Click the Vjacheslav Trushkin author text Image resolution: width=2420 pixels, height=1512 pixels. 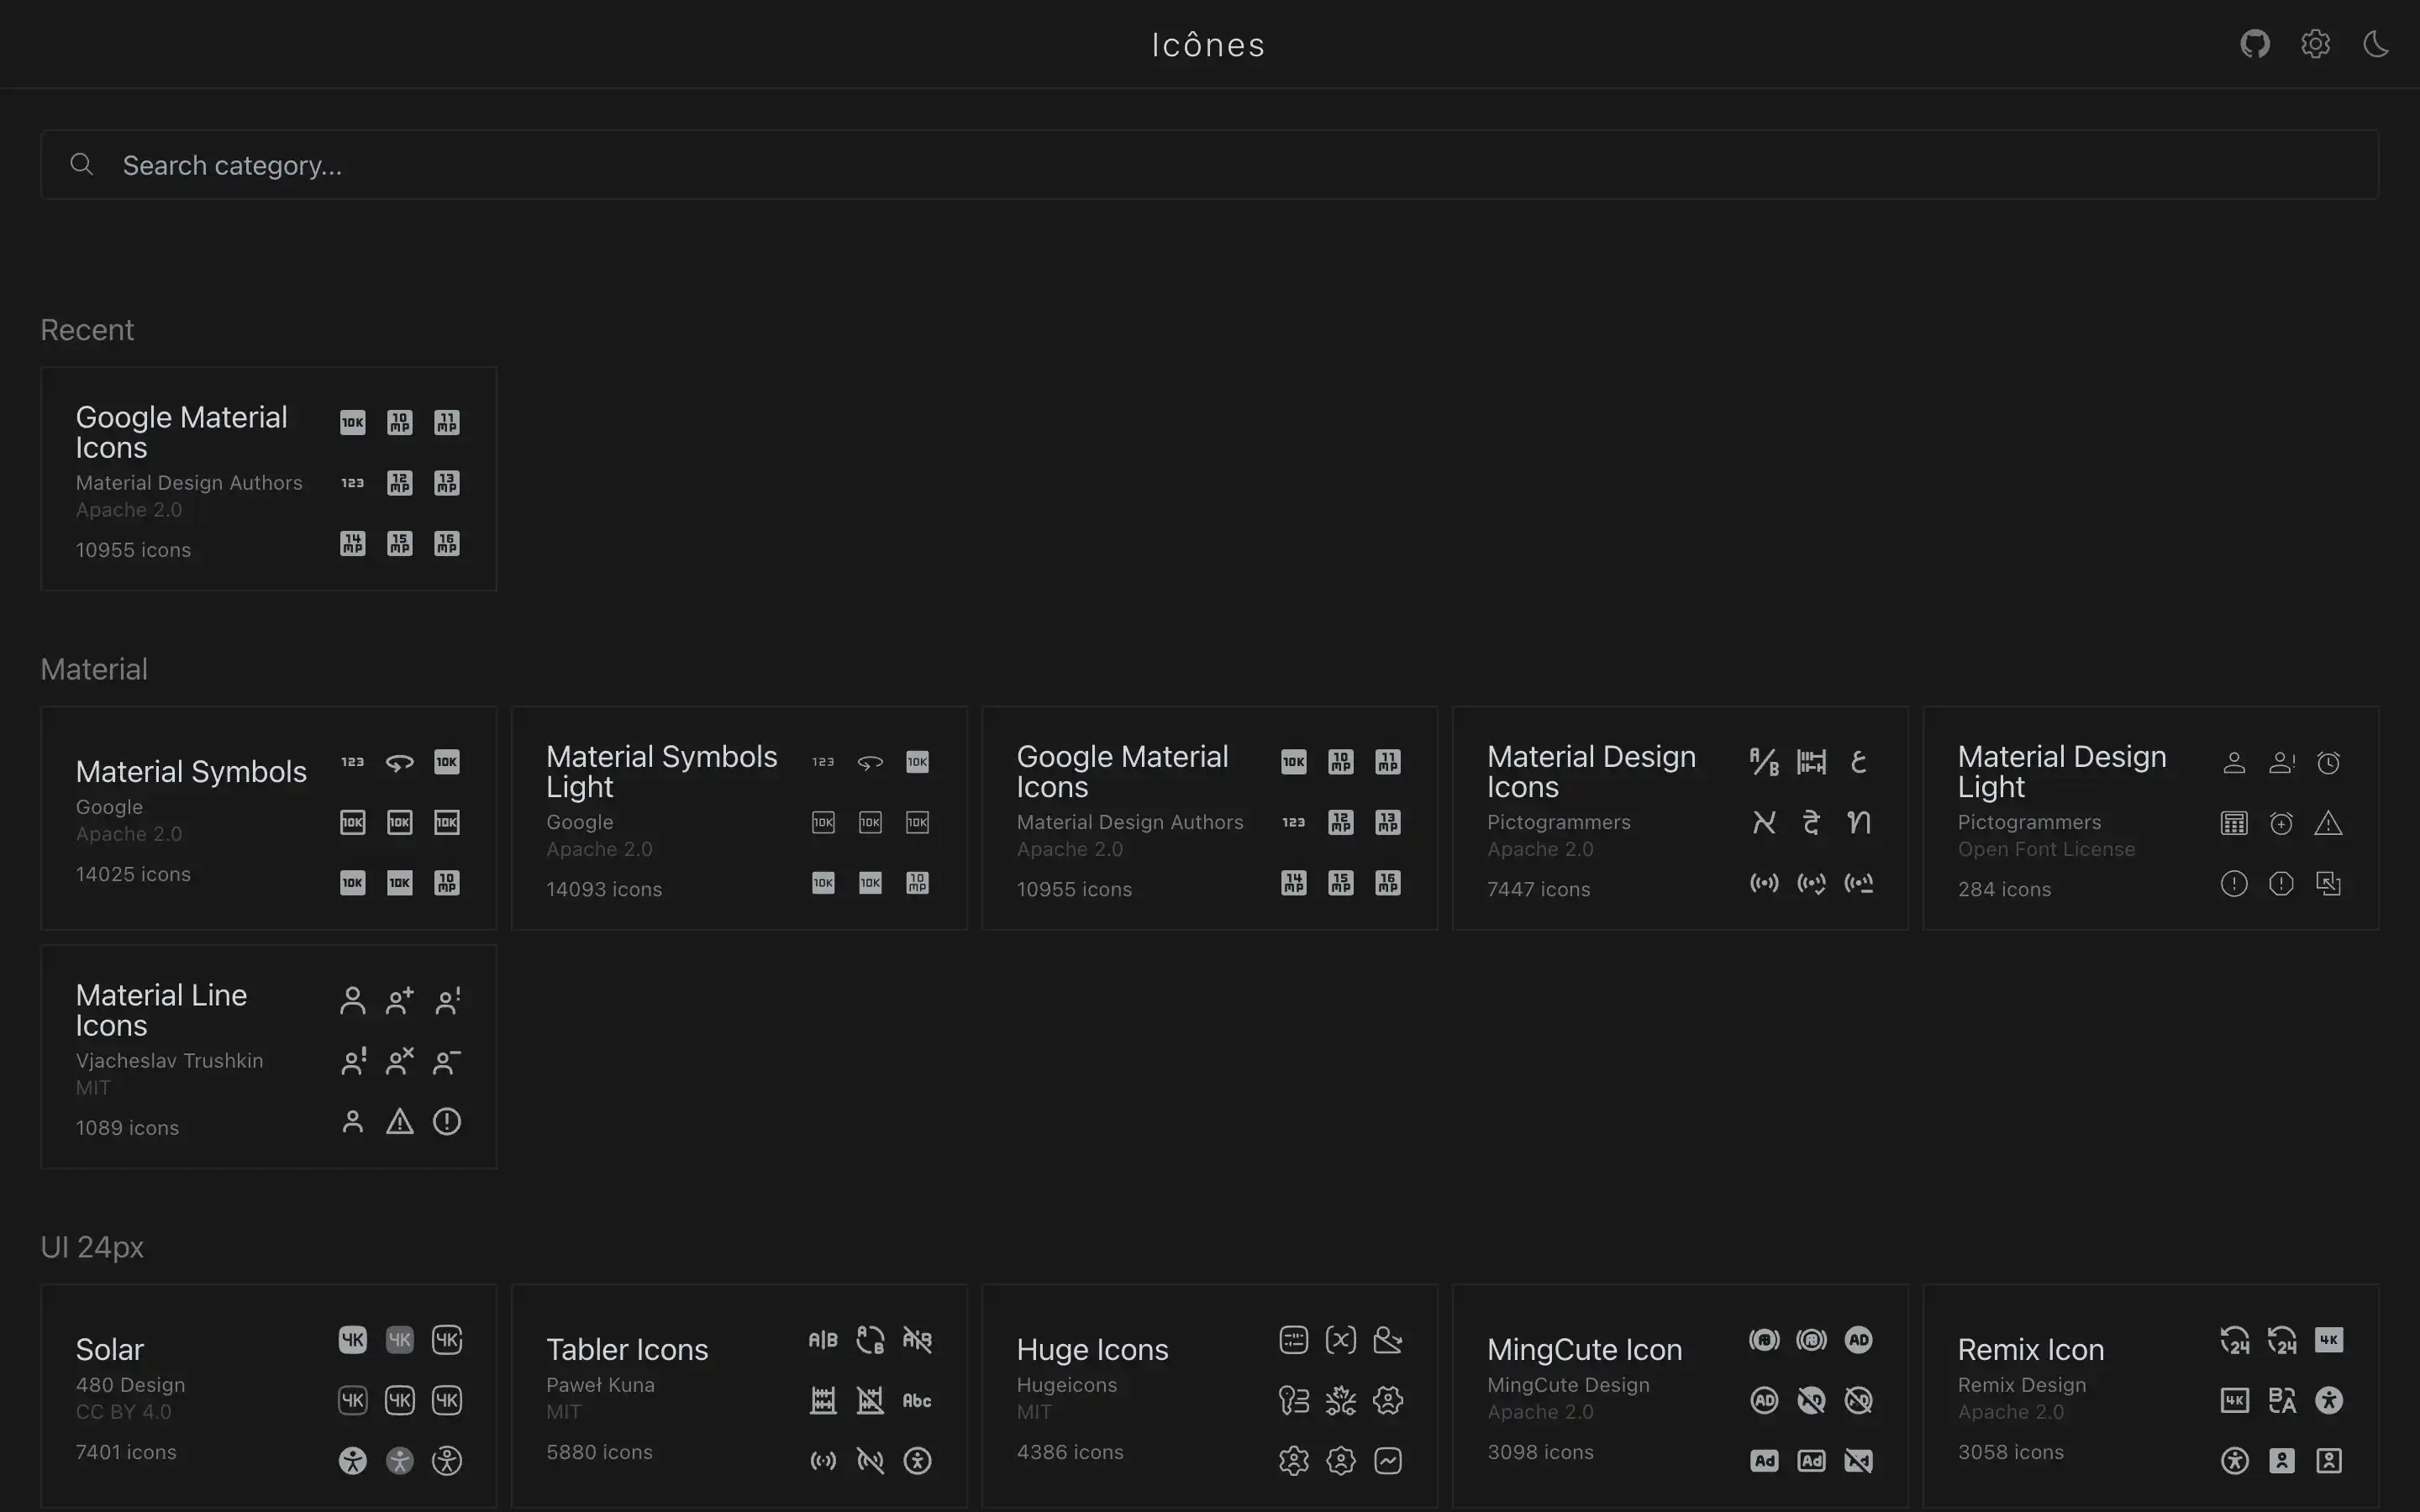click(x=169, y=1061)
